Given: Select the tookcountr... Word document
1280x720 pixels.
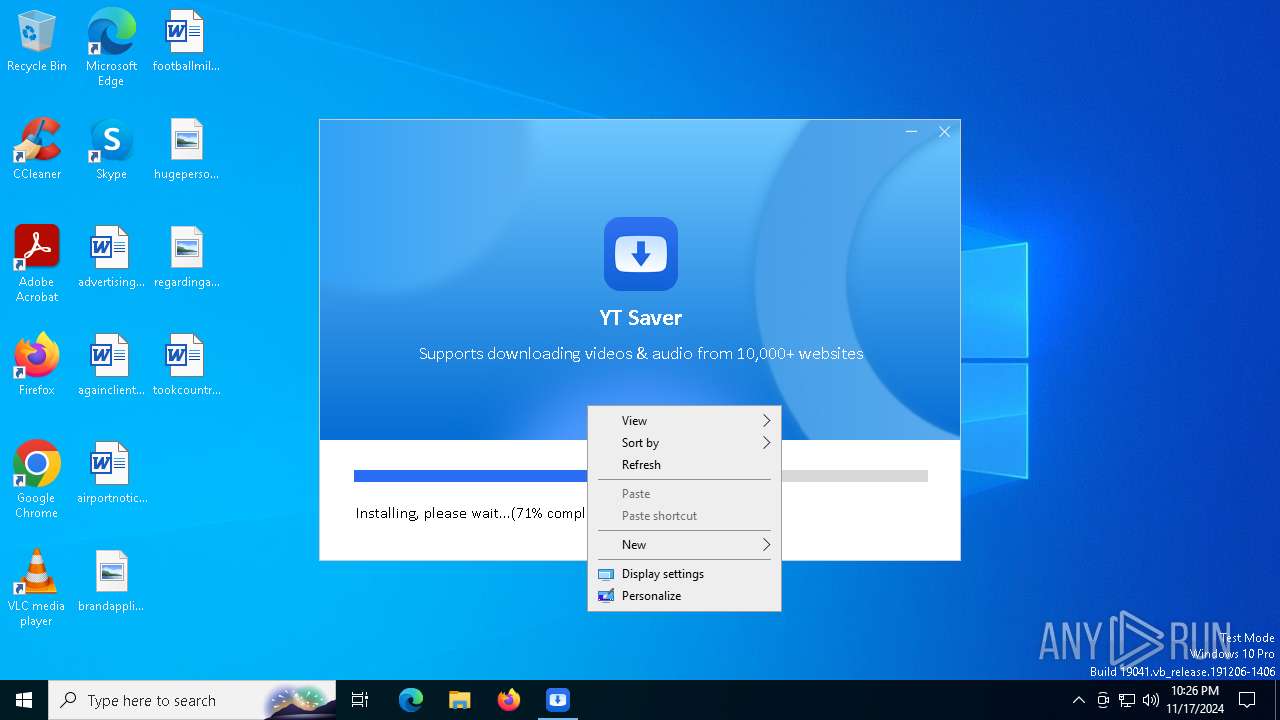Looking at the screenshot, I should pos(186,366).
